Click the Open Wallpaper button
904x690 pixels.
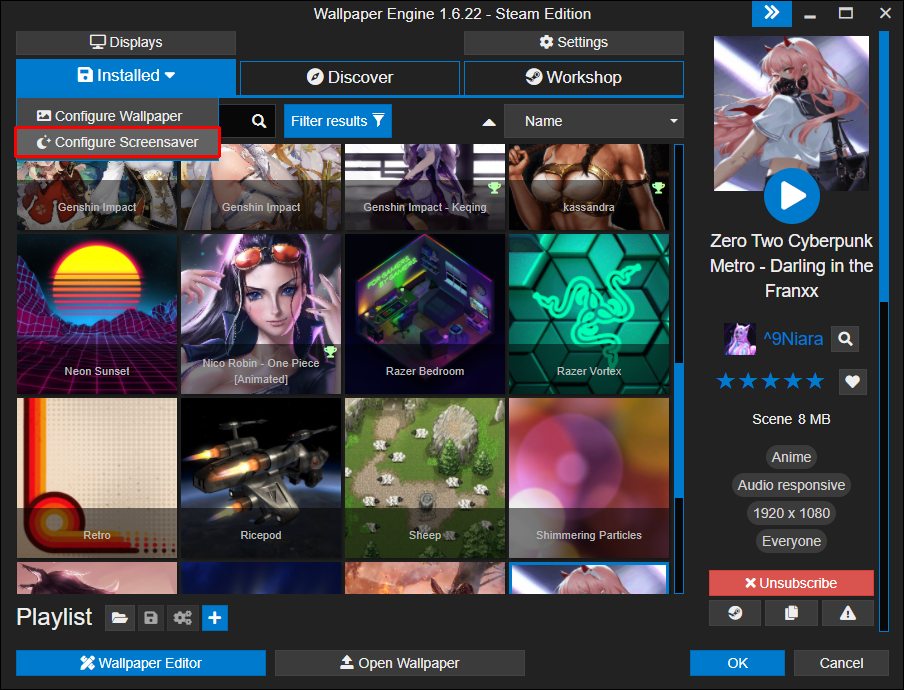400,663
